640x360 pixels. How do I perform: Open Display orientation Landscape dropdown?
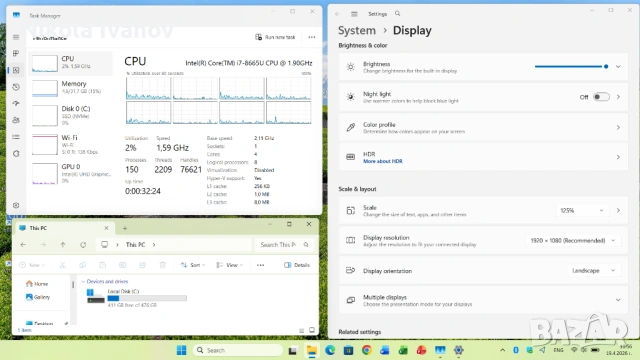(593, 271)
